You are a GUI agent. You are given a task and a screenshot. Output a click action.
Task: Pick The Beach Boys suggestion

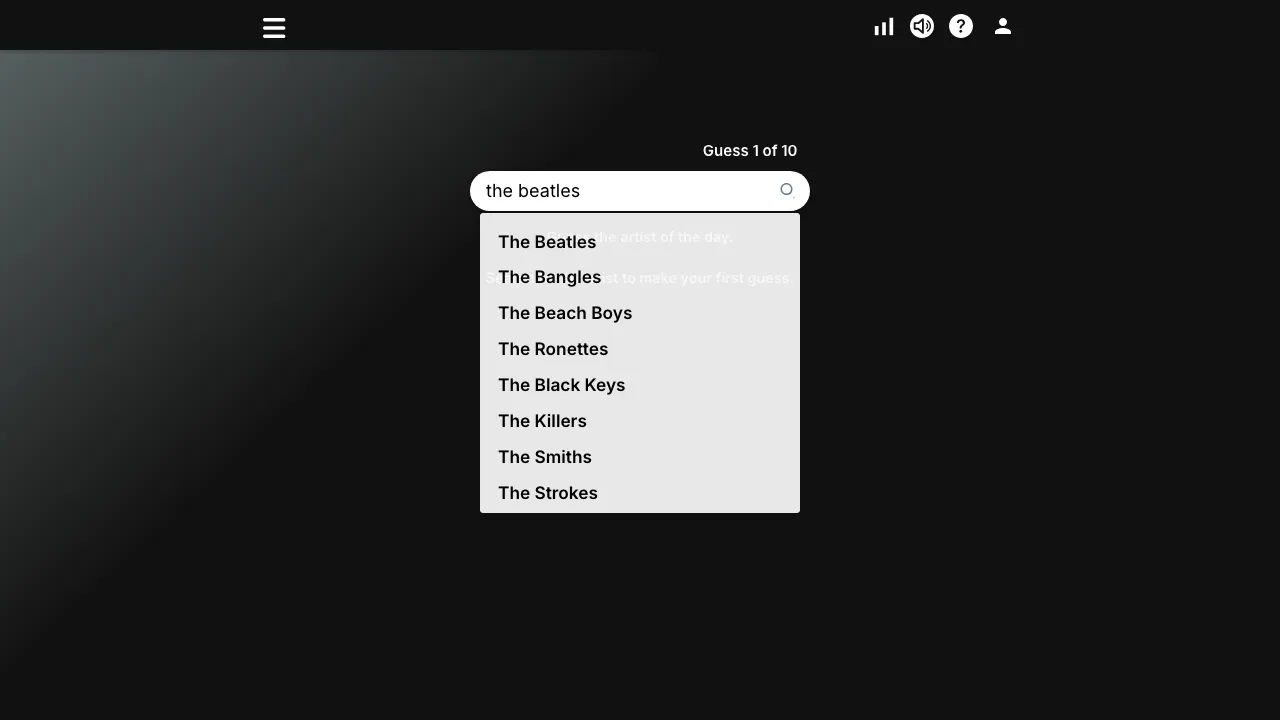640,313
